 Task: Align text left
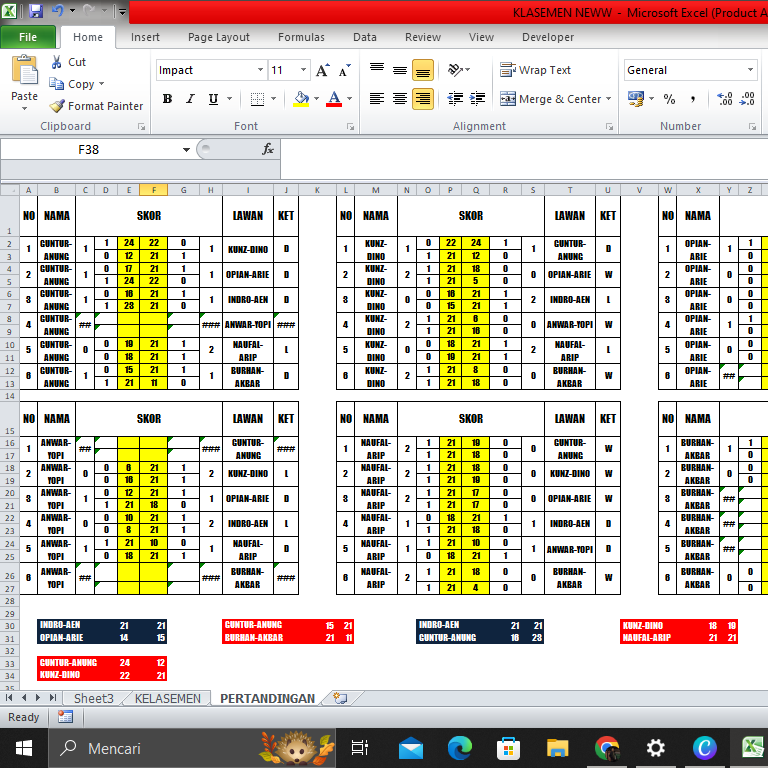coord(377,99)
